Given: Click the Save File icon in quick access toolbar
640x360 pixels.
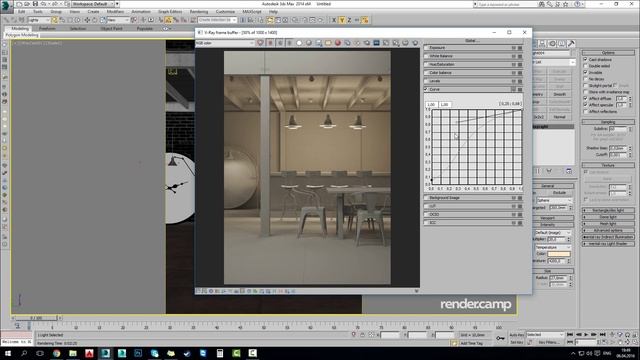Looking at the screenshot, I should pyautogui.click(x=35, y=4).
